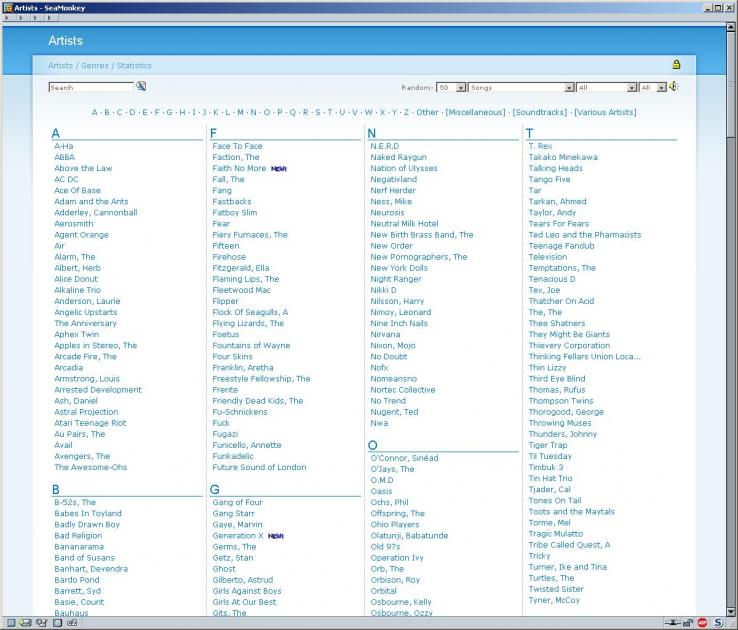The height and width of the screenshot is (630, 738).
Task: Open the Random count dropdown showing 50
Action: coord(451,88)
